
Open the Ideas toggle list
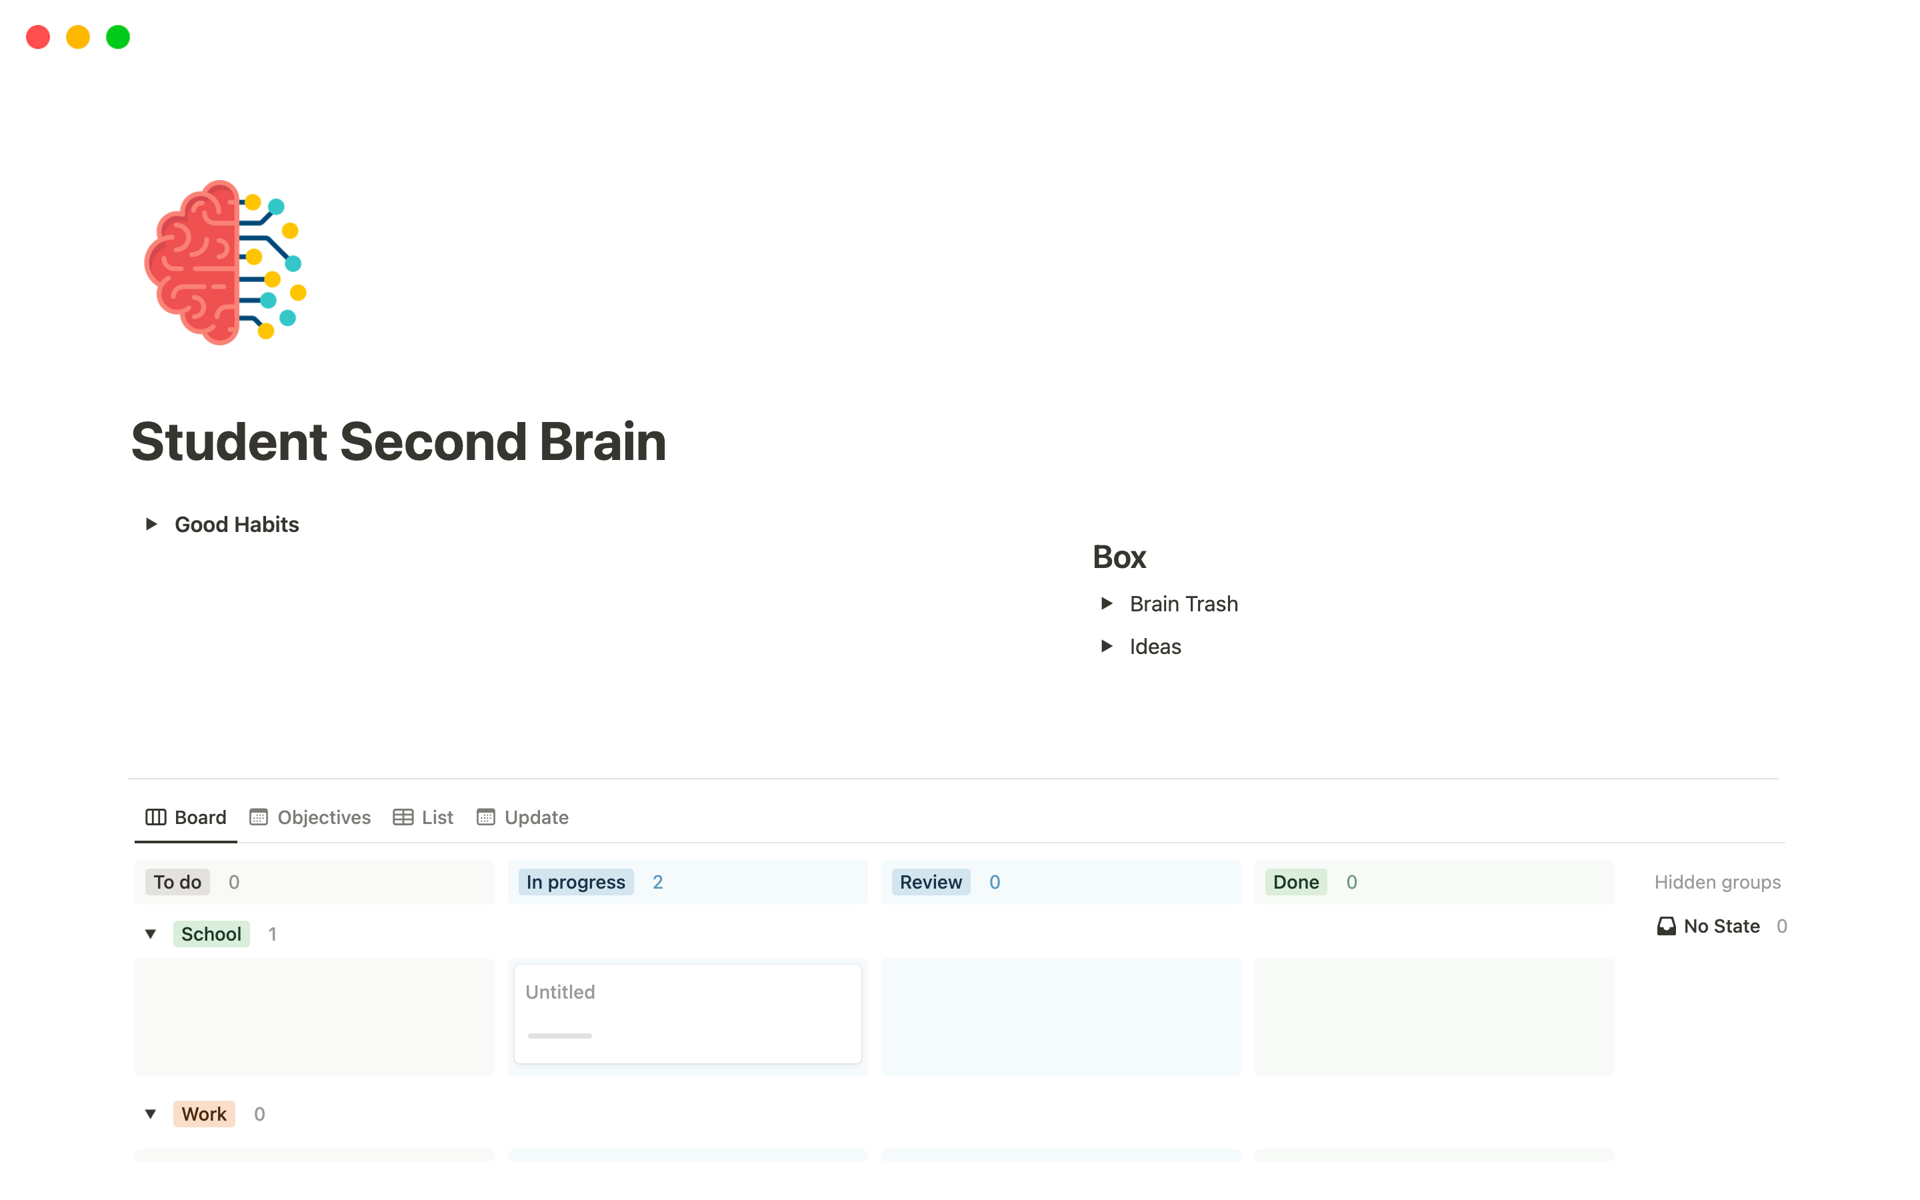[x=1107, y=646]
